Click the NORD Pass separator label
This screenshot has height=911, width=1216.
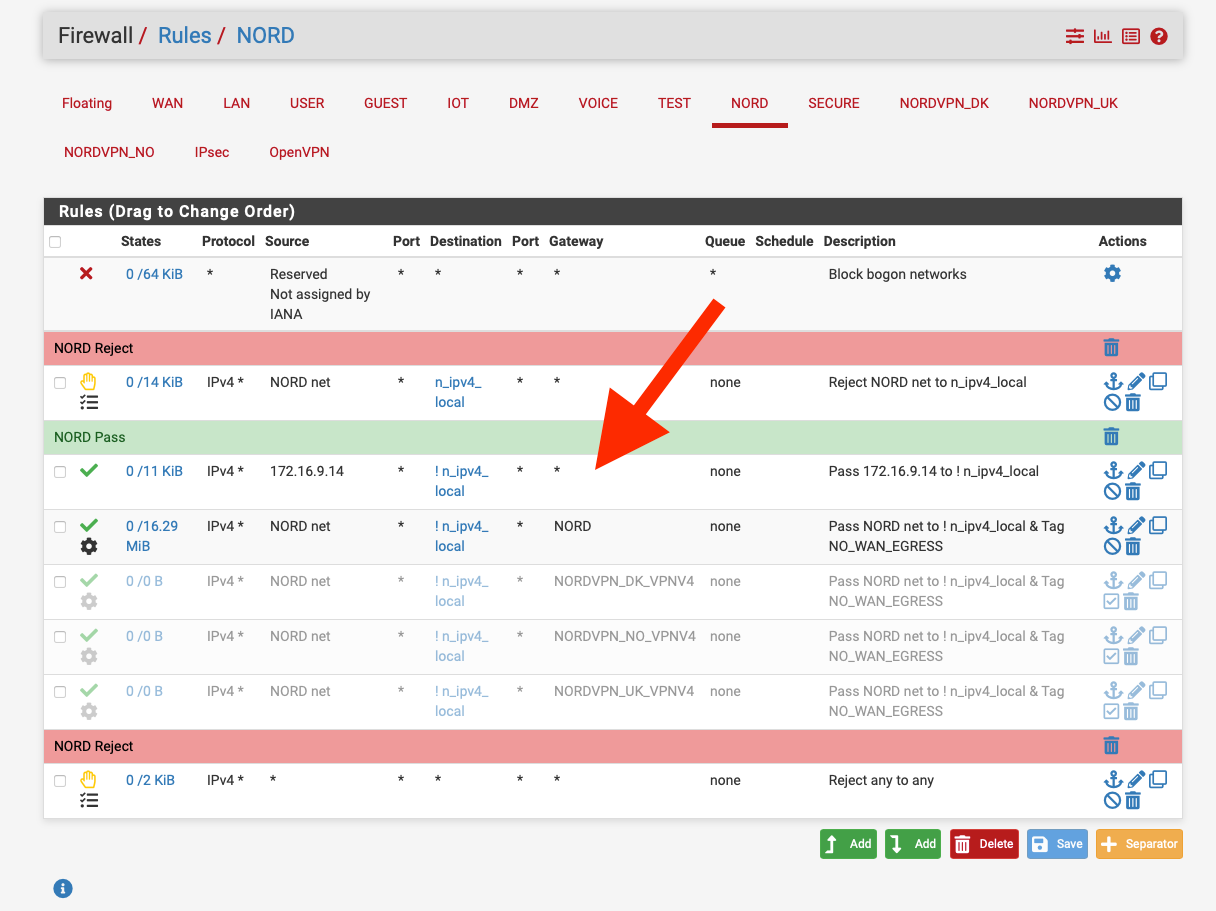coord(90,437)
